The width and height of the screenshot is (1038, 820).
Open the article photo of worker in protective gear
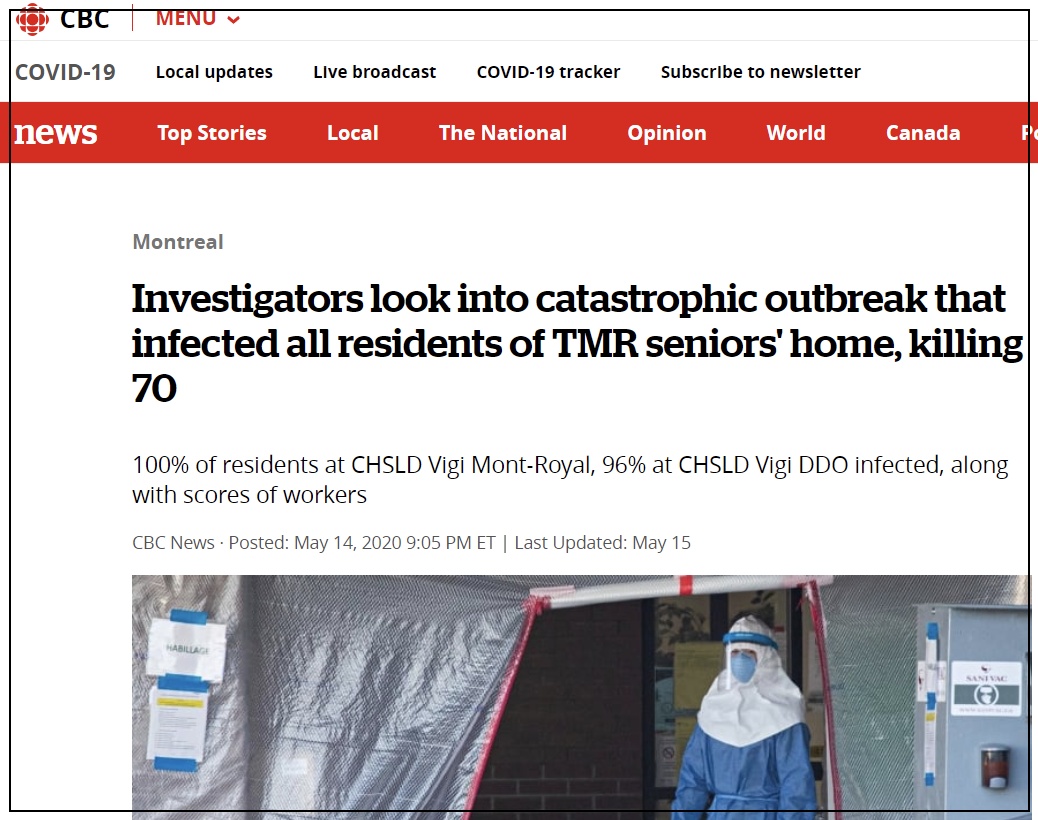581,697
